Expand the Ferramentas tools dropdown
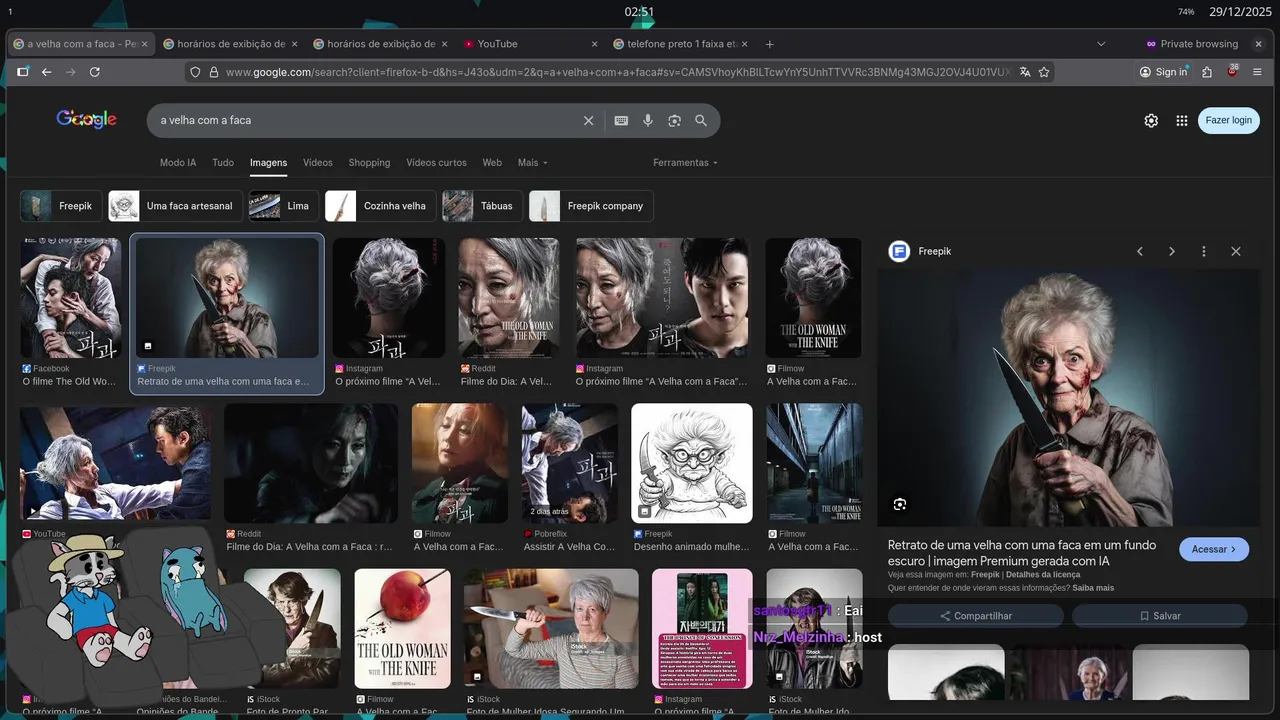 tap(686, 163)
